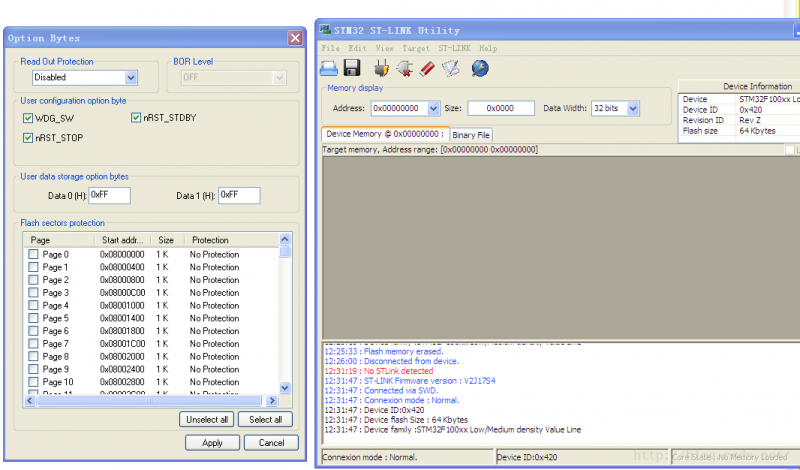800x470 pixels.
Task: Click the Full chip erase icon
Action: pos(427,68)
